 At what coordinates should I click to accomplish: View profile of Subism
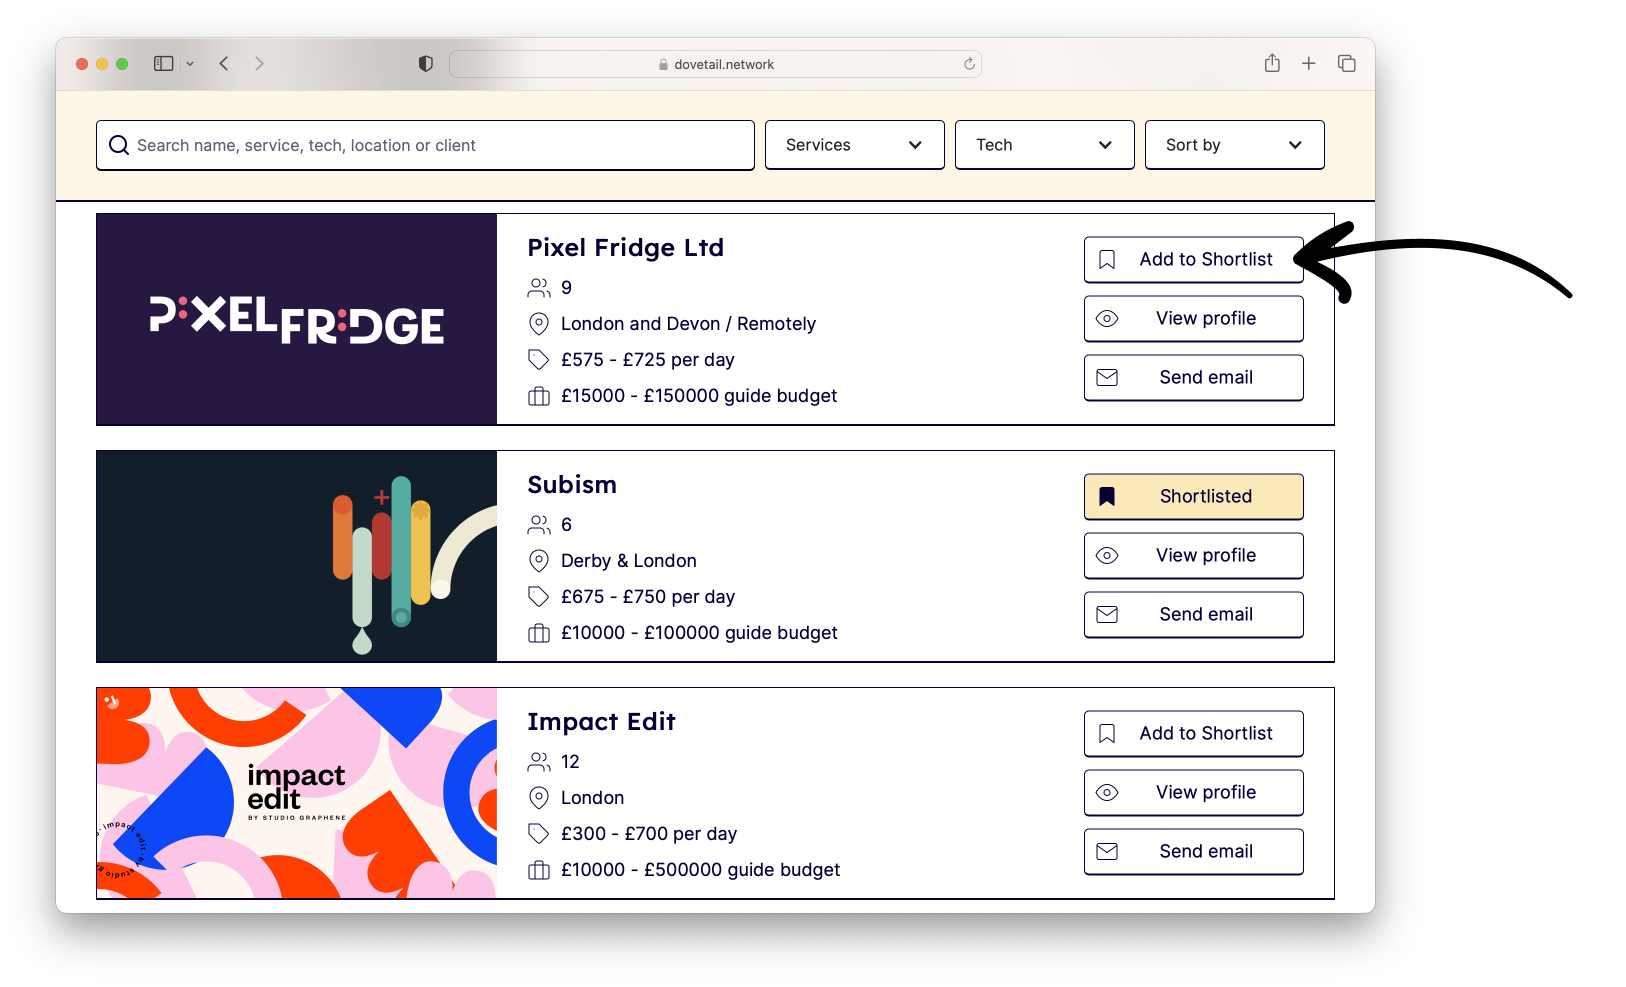point(1193,555)
